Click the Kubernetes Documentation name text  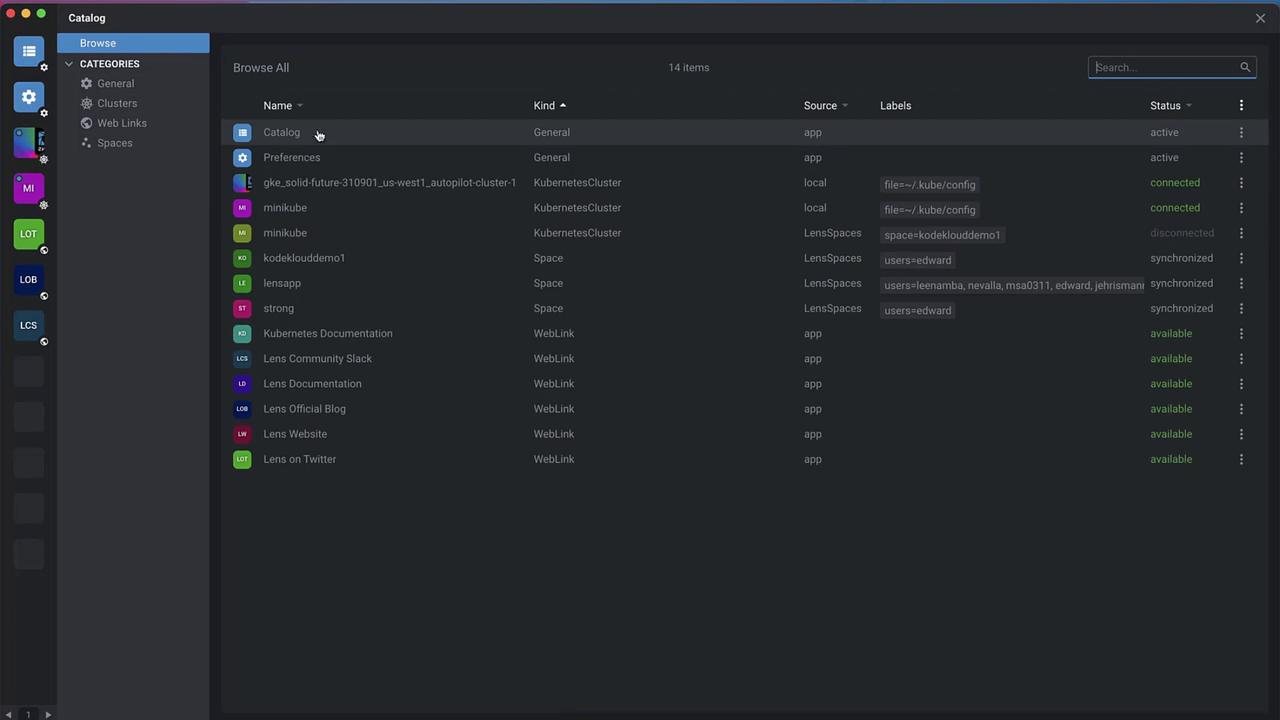point(328,333)
